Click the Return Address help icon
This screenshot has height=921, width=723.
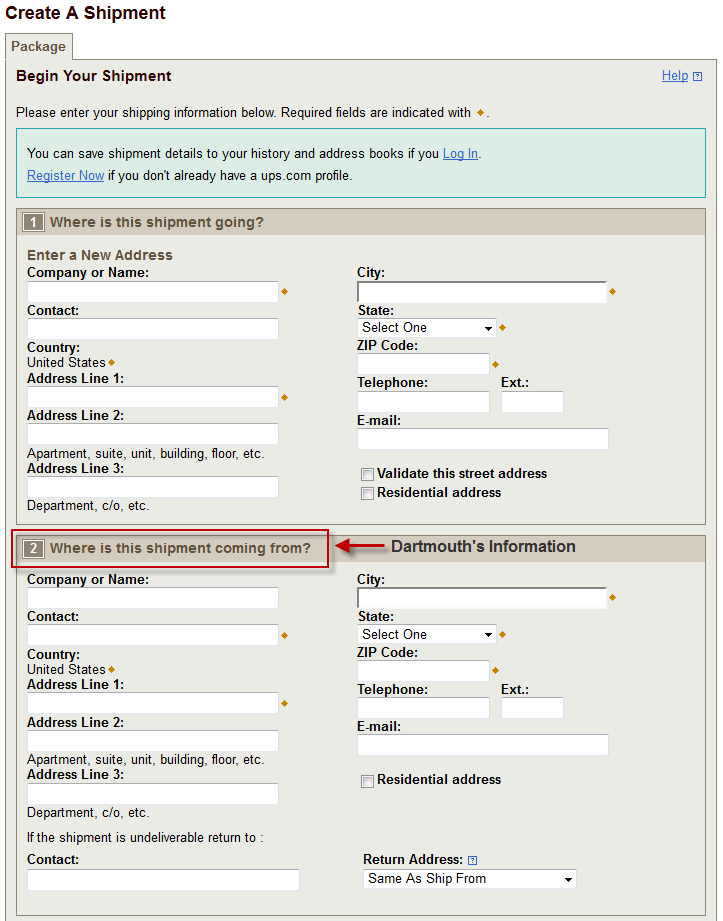click(473, 860)
